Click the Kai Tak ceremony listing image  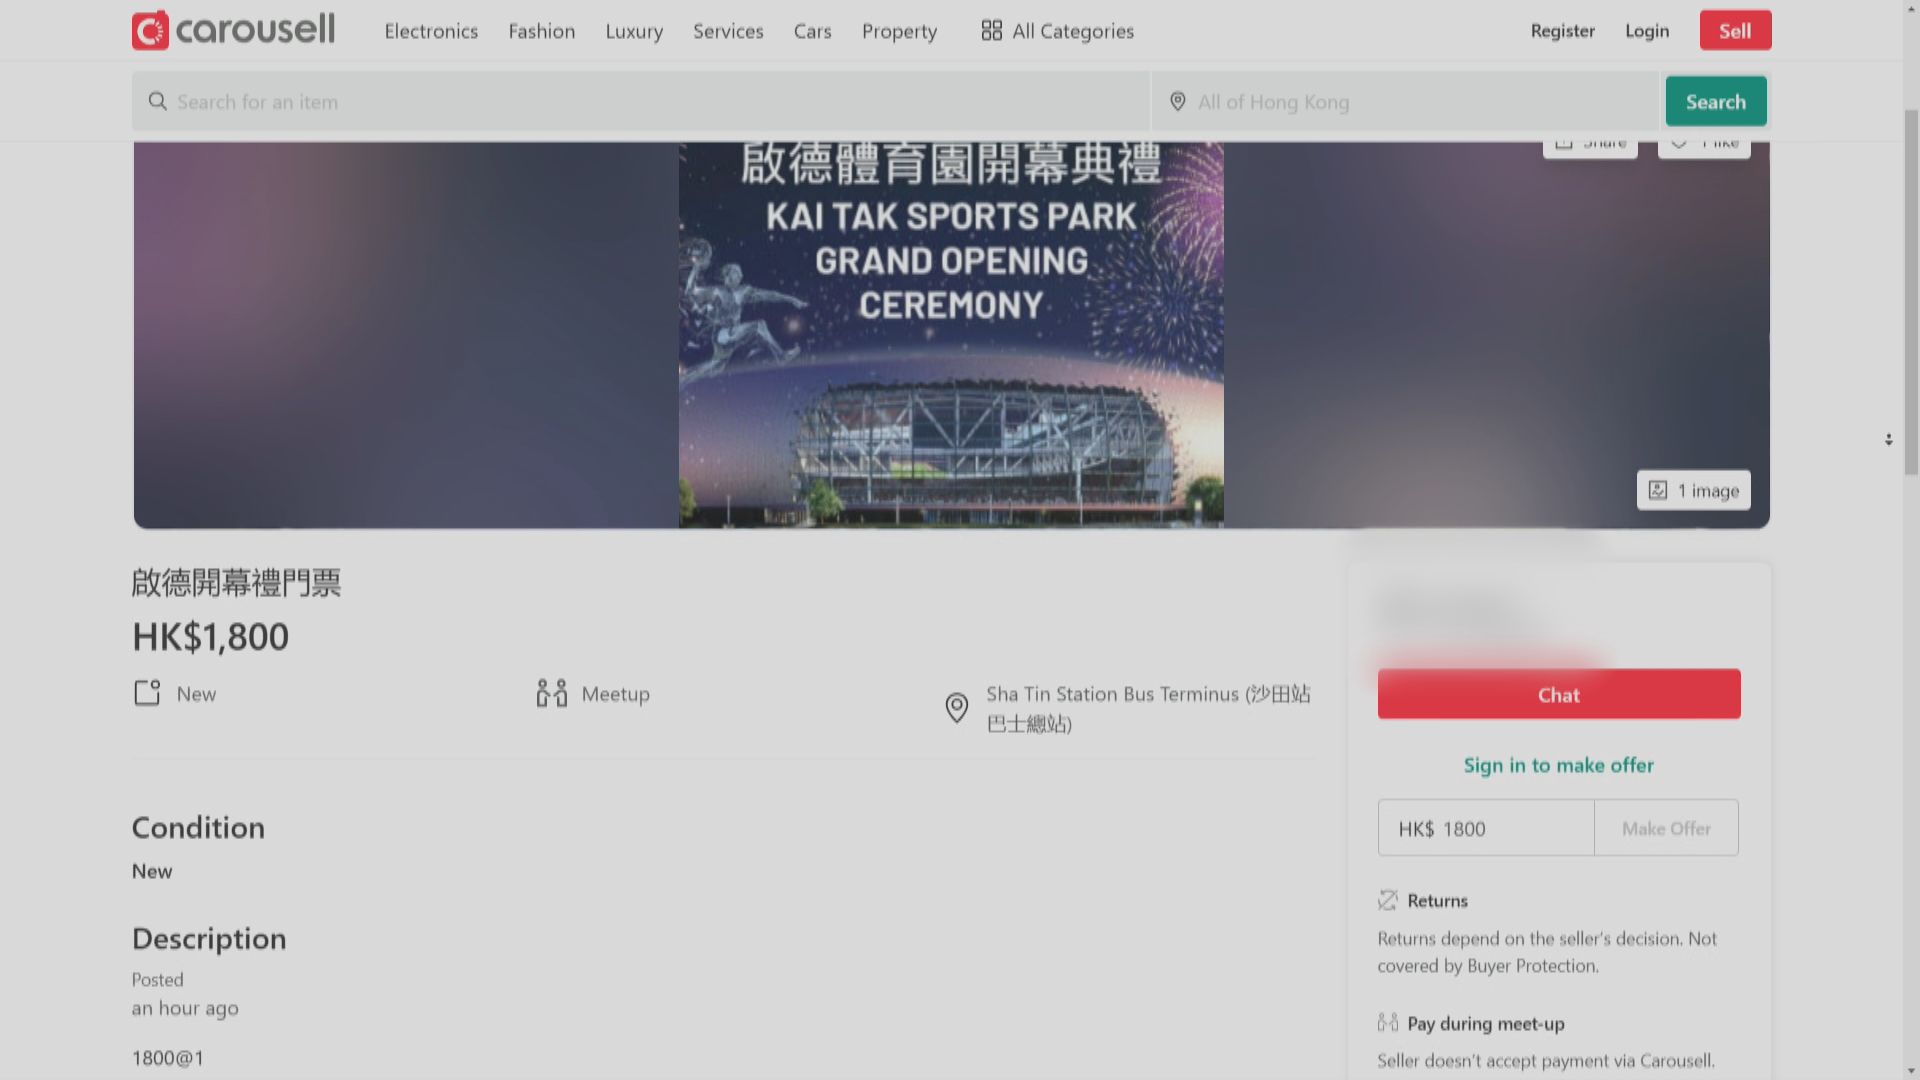coord(950,335)
